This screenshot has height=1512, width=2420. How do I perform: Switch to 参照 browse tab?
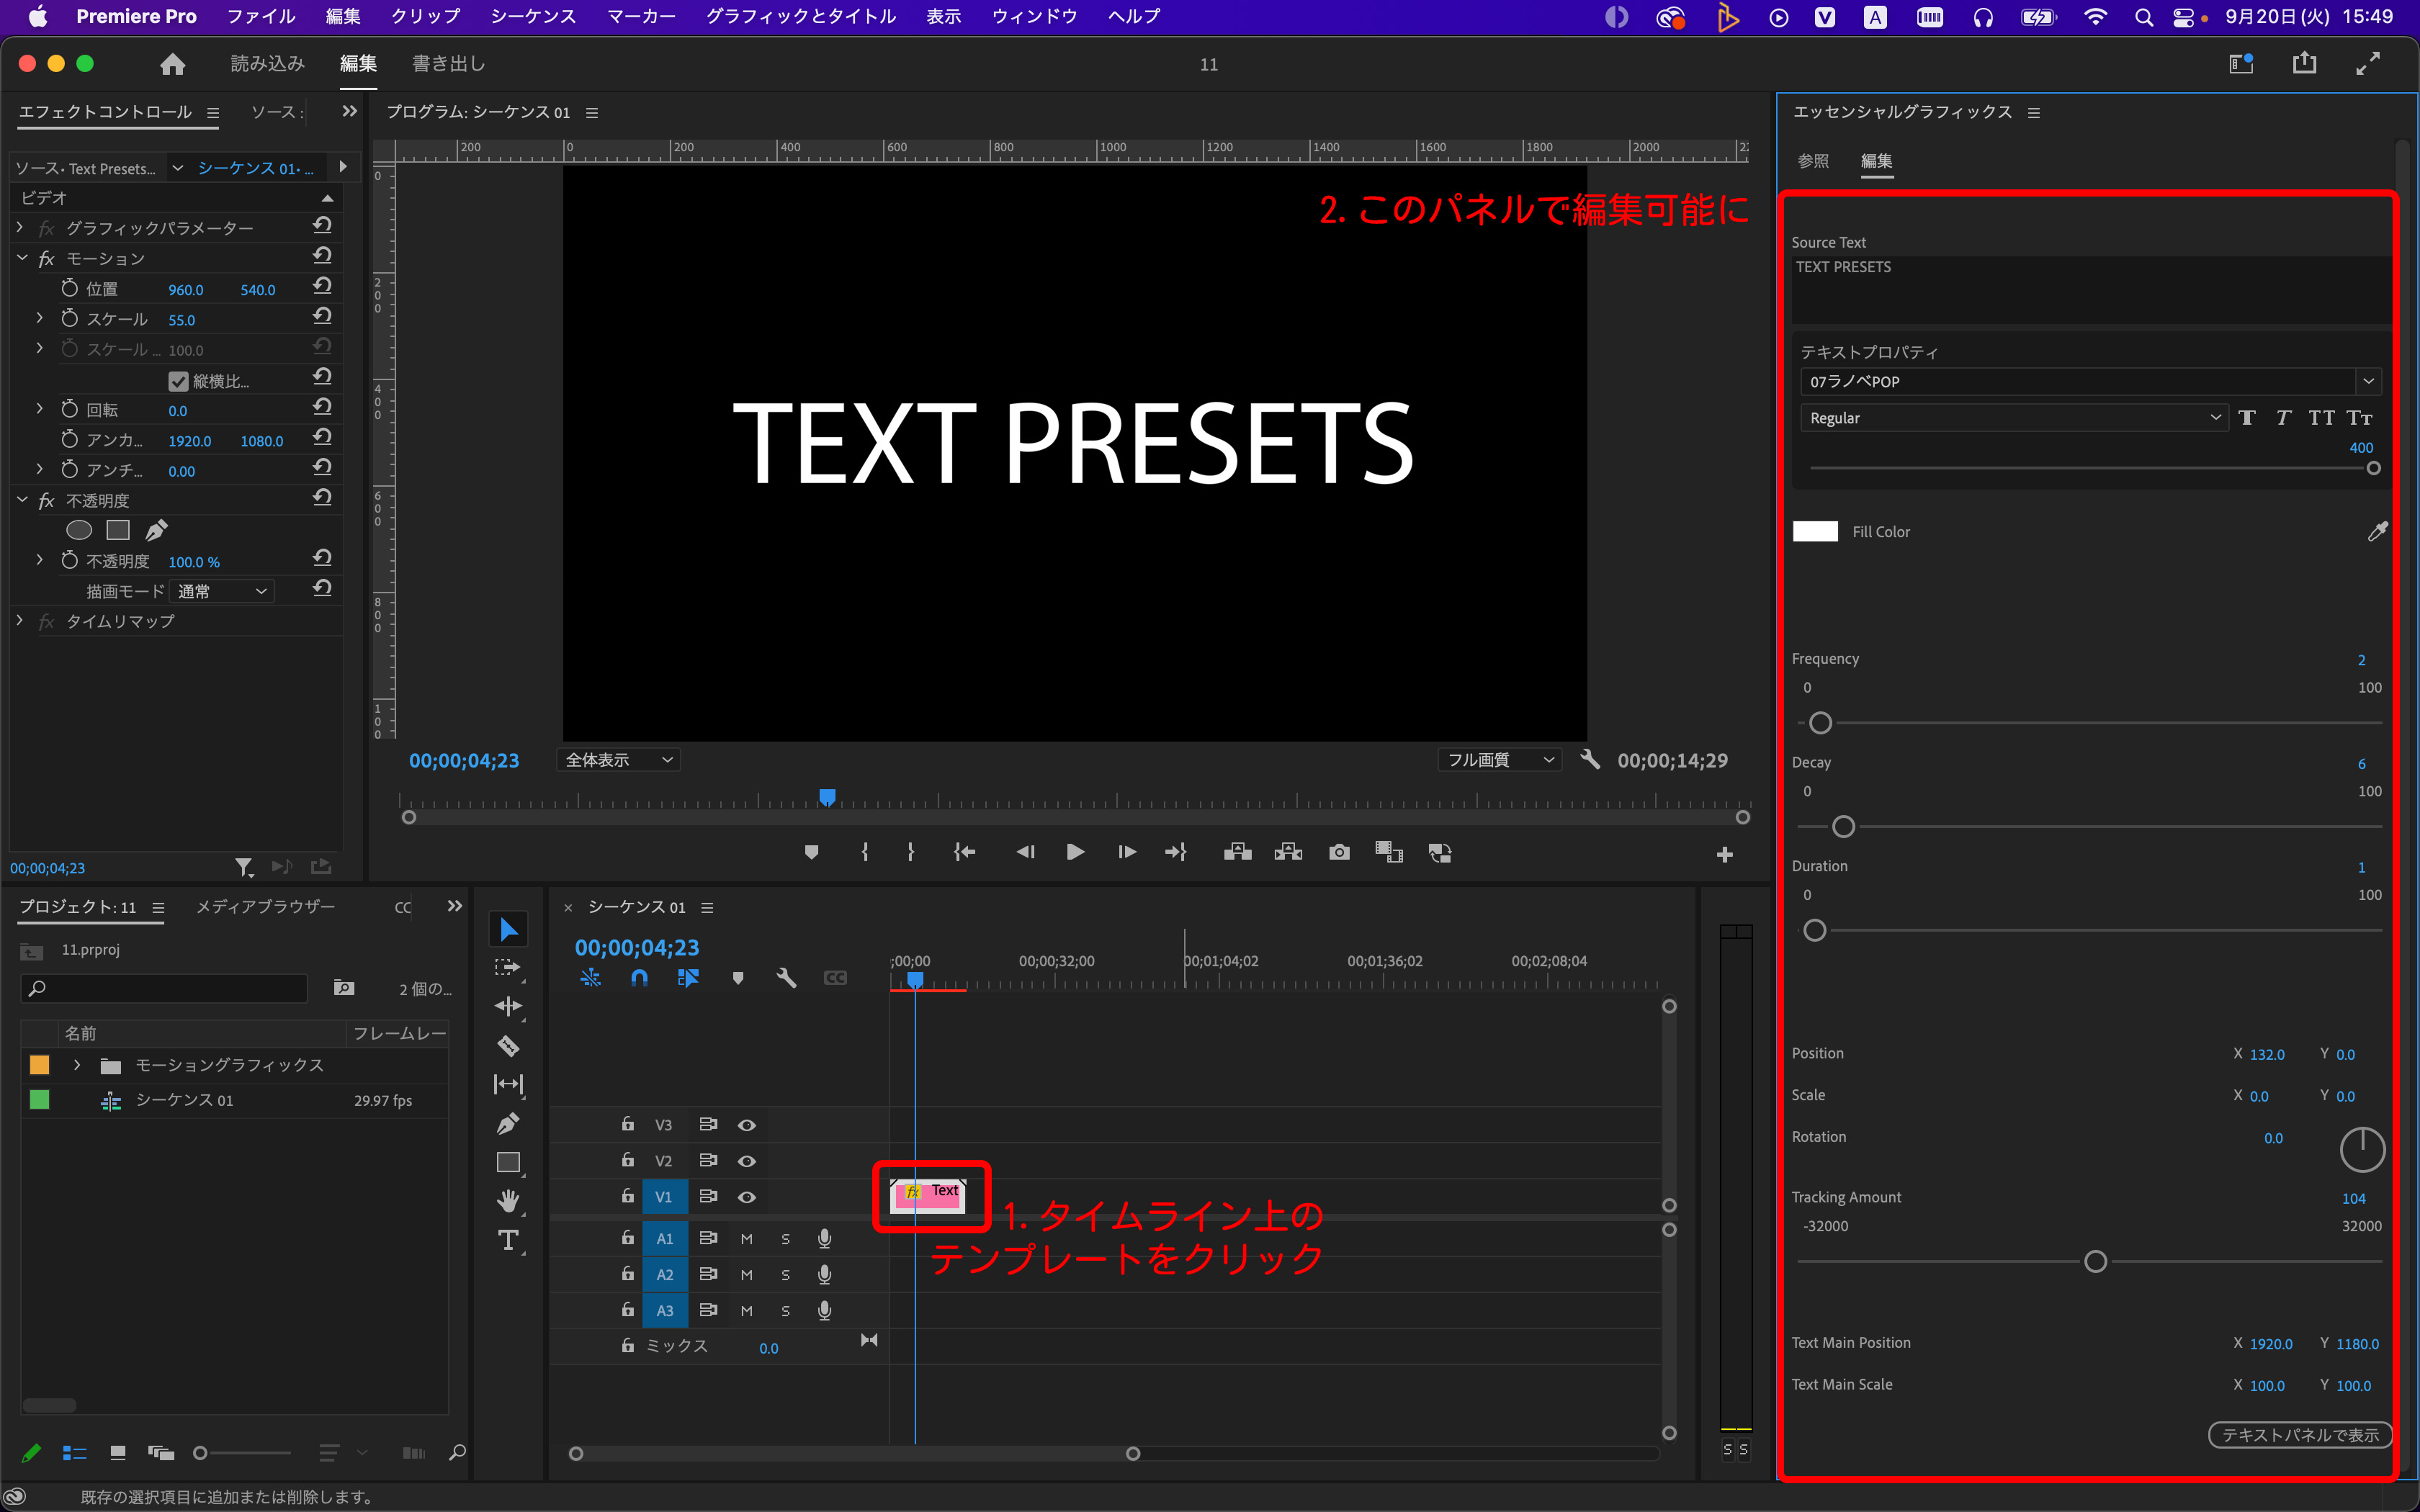[x=1813, y=161]
